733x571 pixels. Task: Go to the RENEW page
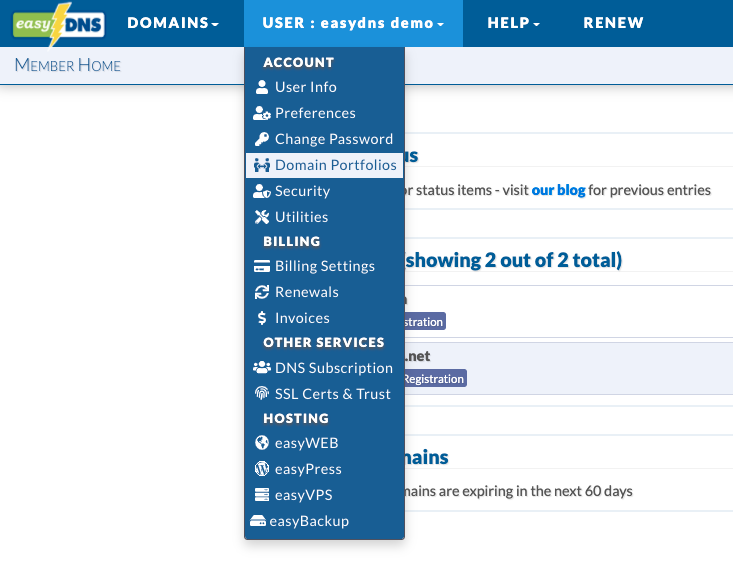point(613,23)
